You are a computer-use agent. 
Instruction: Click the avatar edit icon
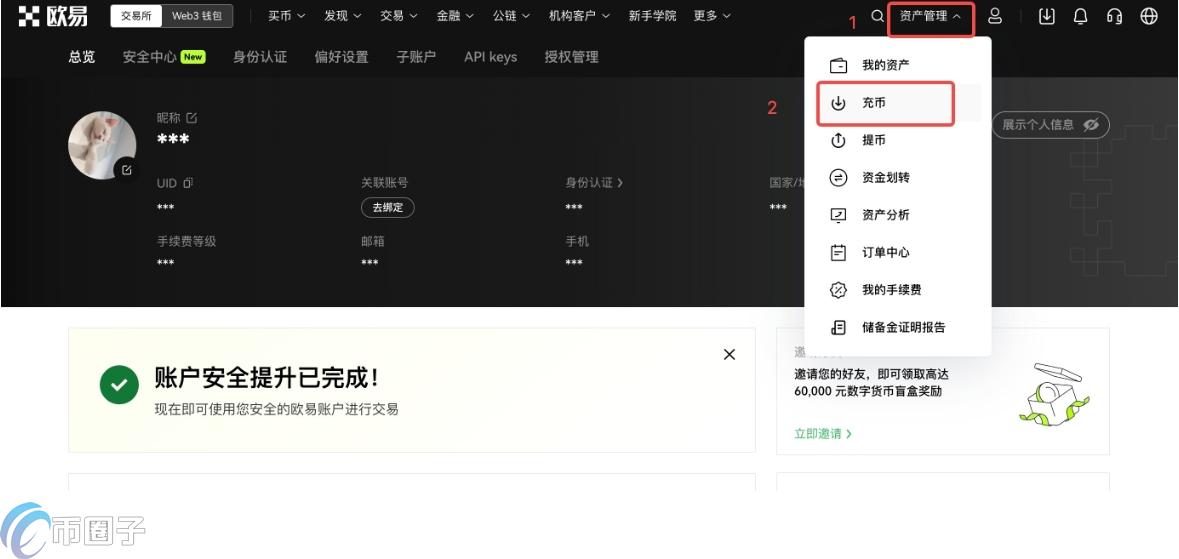(x=126, y=170)
